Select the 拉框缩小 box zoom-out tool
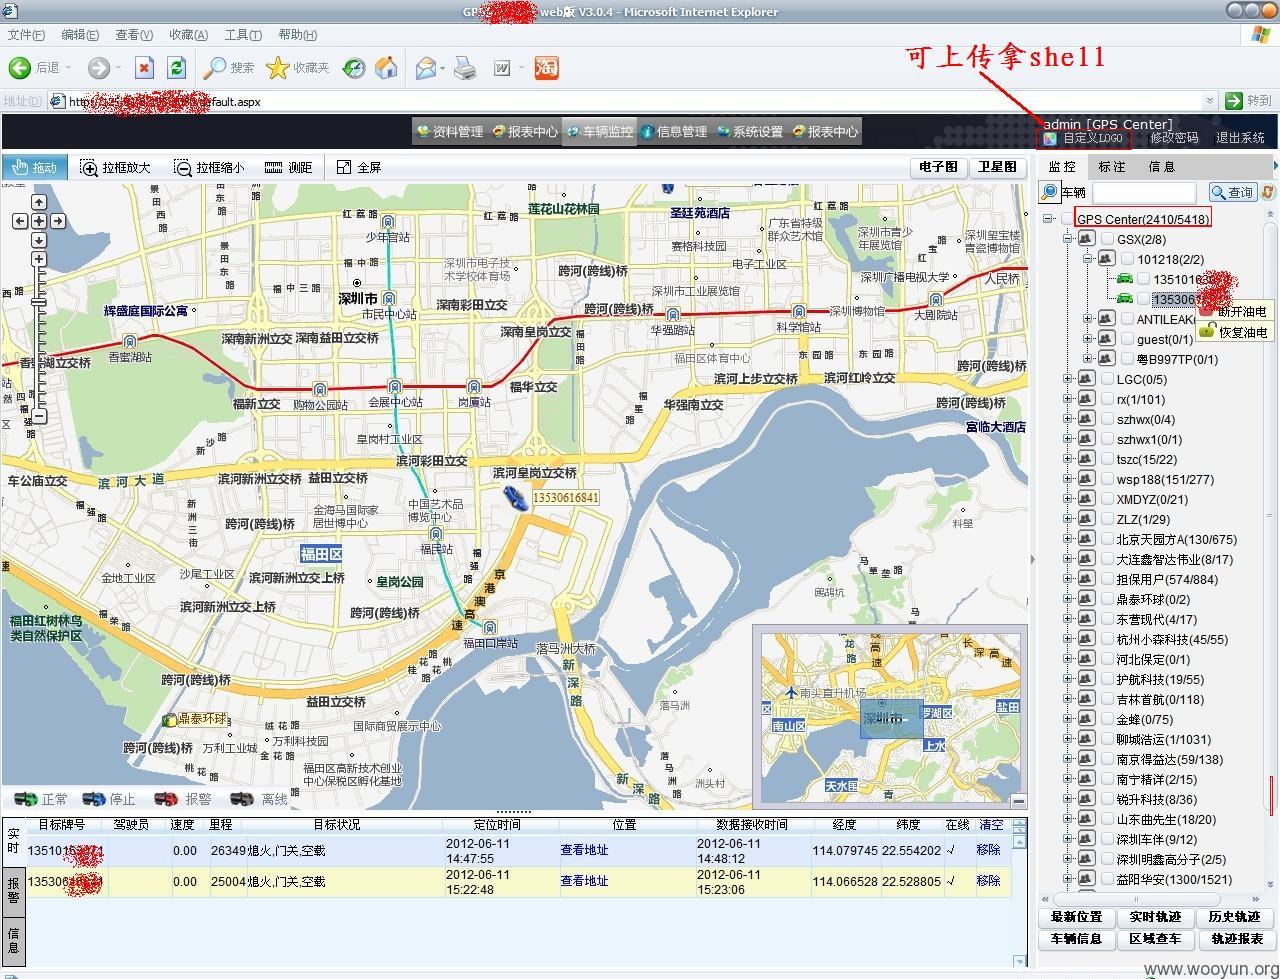 (x=208, y=167)
